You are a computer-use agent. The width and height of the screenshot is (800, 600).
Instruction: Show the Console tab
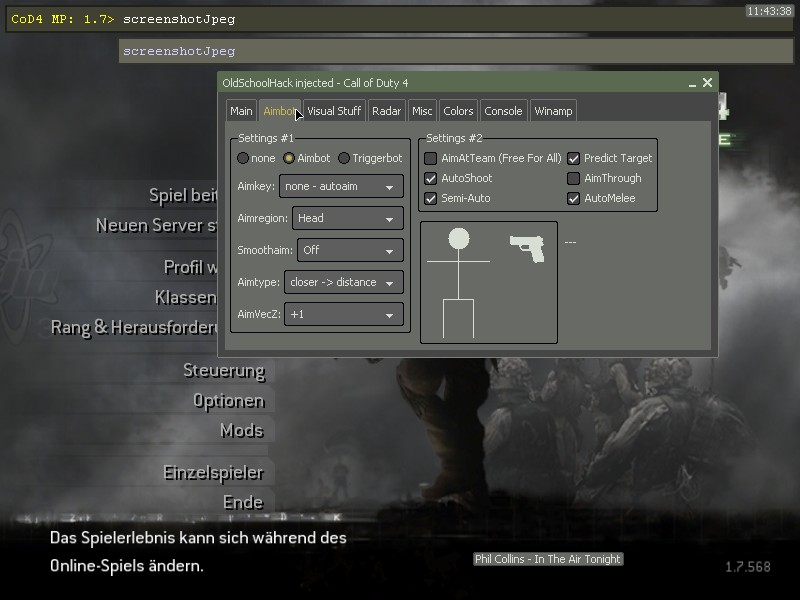point(503,111)
